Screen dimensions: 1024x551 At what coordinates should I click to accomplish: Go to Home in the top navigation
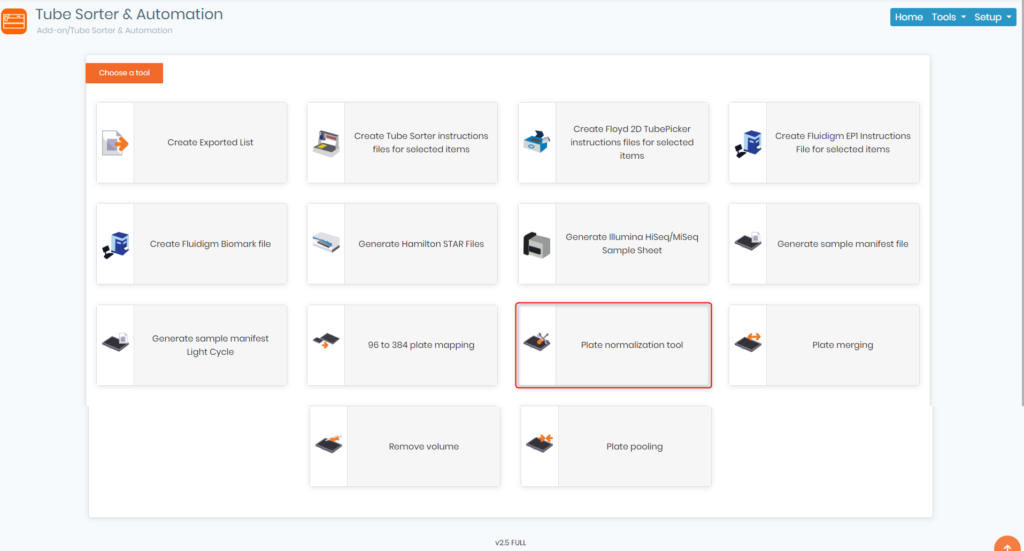click(x=908, y=17)
